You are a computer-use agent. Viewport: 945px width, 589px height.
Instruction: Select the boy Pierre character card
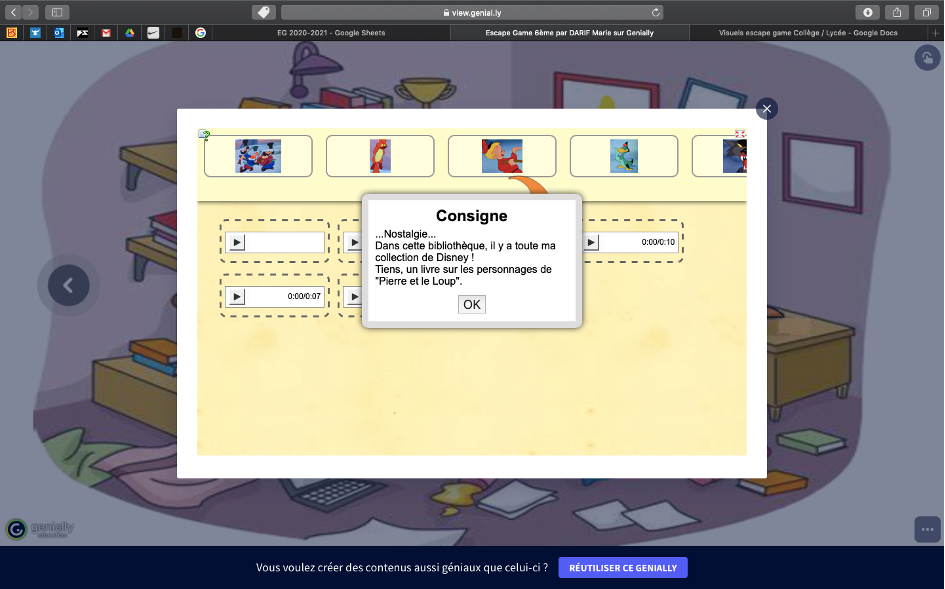click(502, 156)
